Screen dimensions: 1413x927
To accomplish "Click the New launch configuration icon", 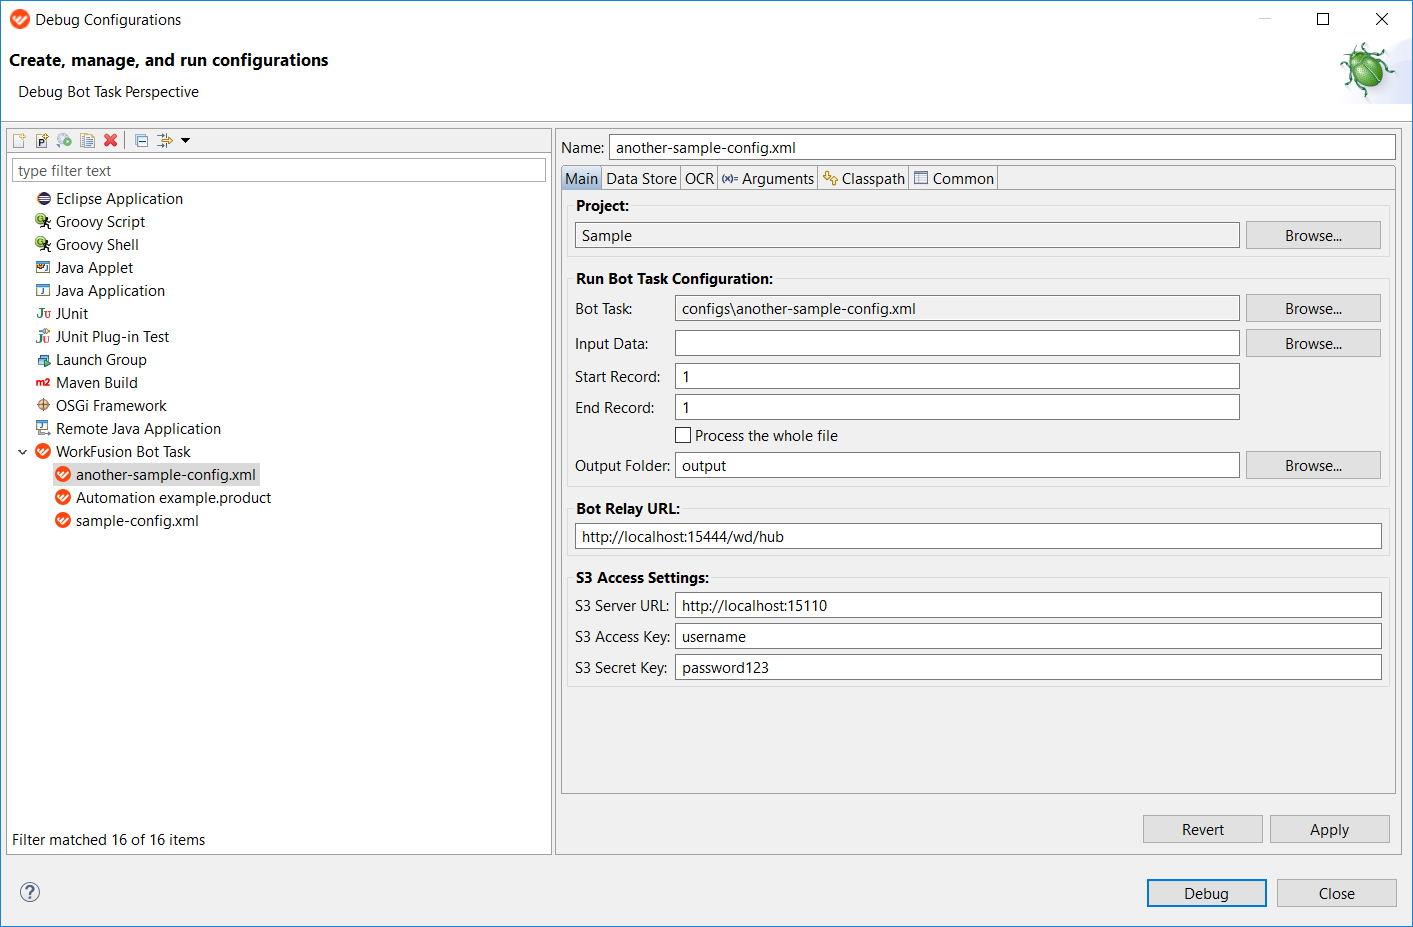I will pos(19,141).
